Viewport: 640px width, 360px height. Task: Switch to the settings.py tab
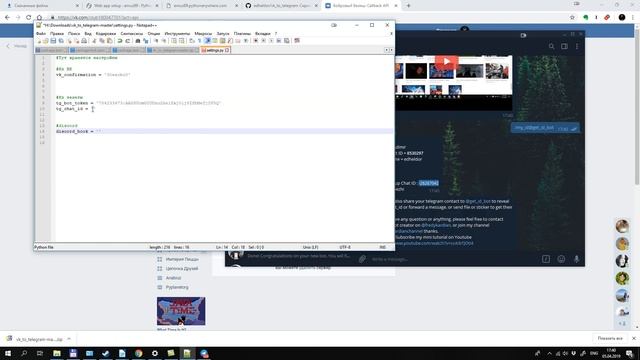[215, 50]
